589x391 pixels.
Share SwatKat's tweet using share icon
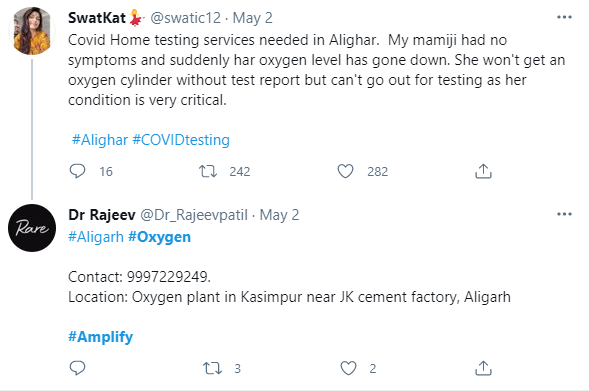tap(483, 171)
